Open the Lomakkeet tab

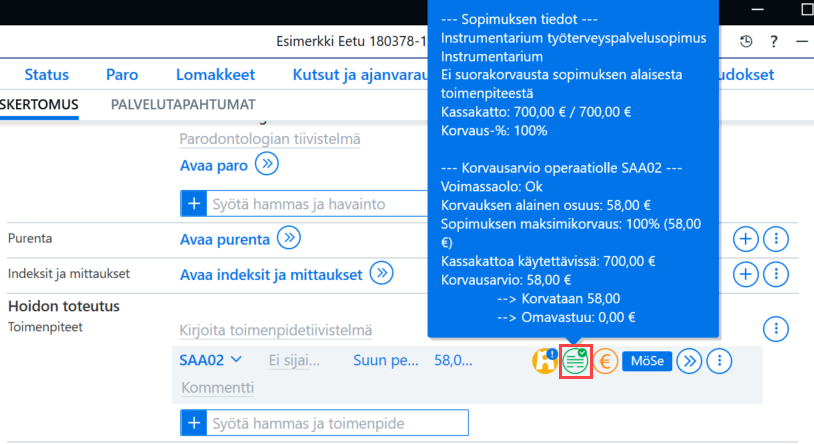[x=215, y=74]
